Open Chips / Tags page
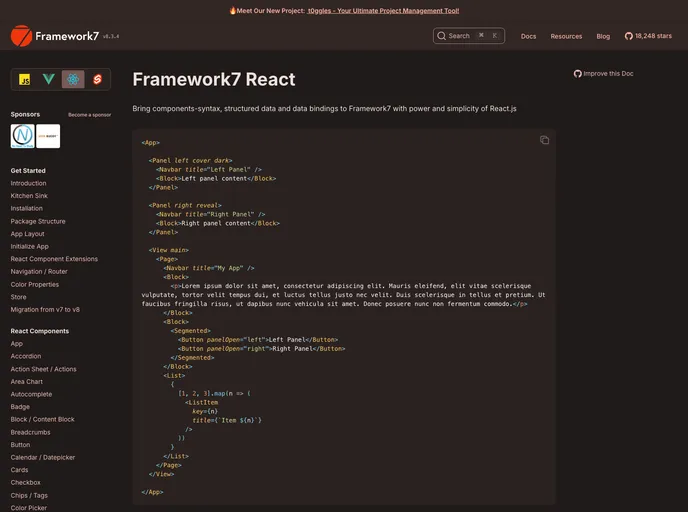The width and height of the screenshot is (688, 512). (x=29, y=495)
